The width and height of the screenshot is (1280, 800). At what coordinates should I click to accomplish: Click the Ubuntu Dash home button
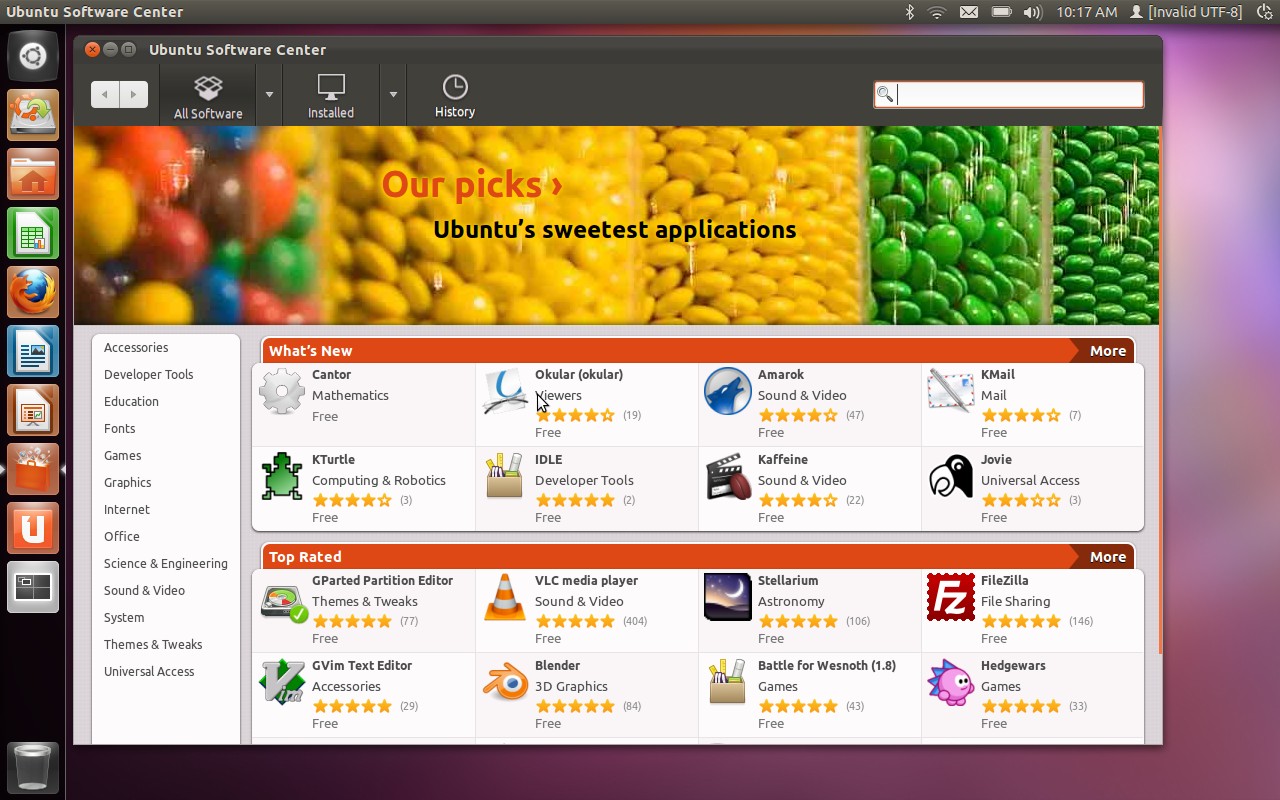pyautogui.click(x=33, y=56)
